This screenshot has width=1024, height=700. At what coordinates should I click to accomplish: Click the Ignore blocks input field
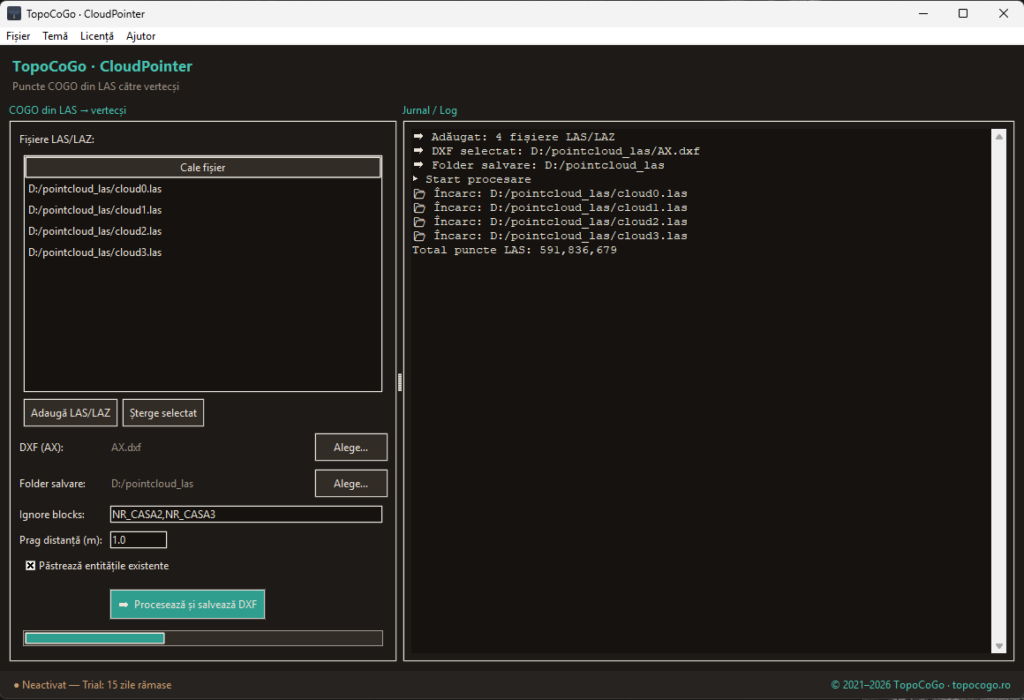pyautogui.click(x=246, y=514)
